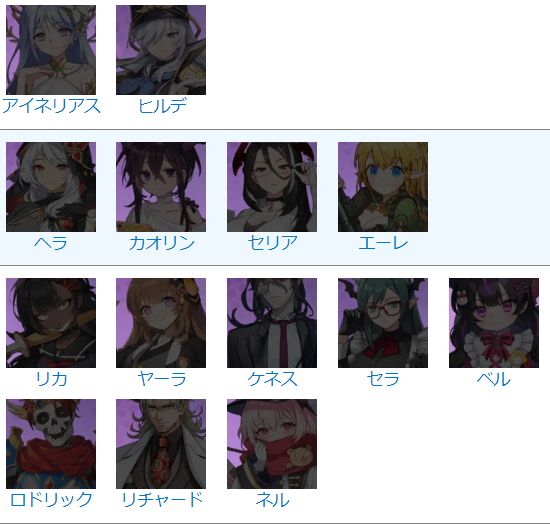The height and width of the screenshot is (524, 550).
Task: Open the カオリン character portrait
Action: [x=161, y=187]
